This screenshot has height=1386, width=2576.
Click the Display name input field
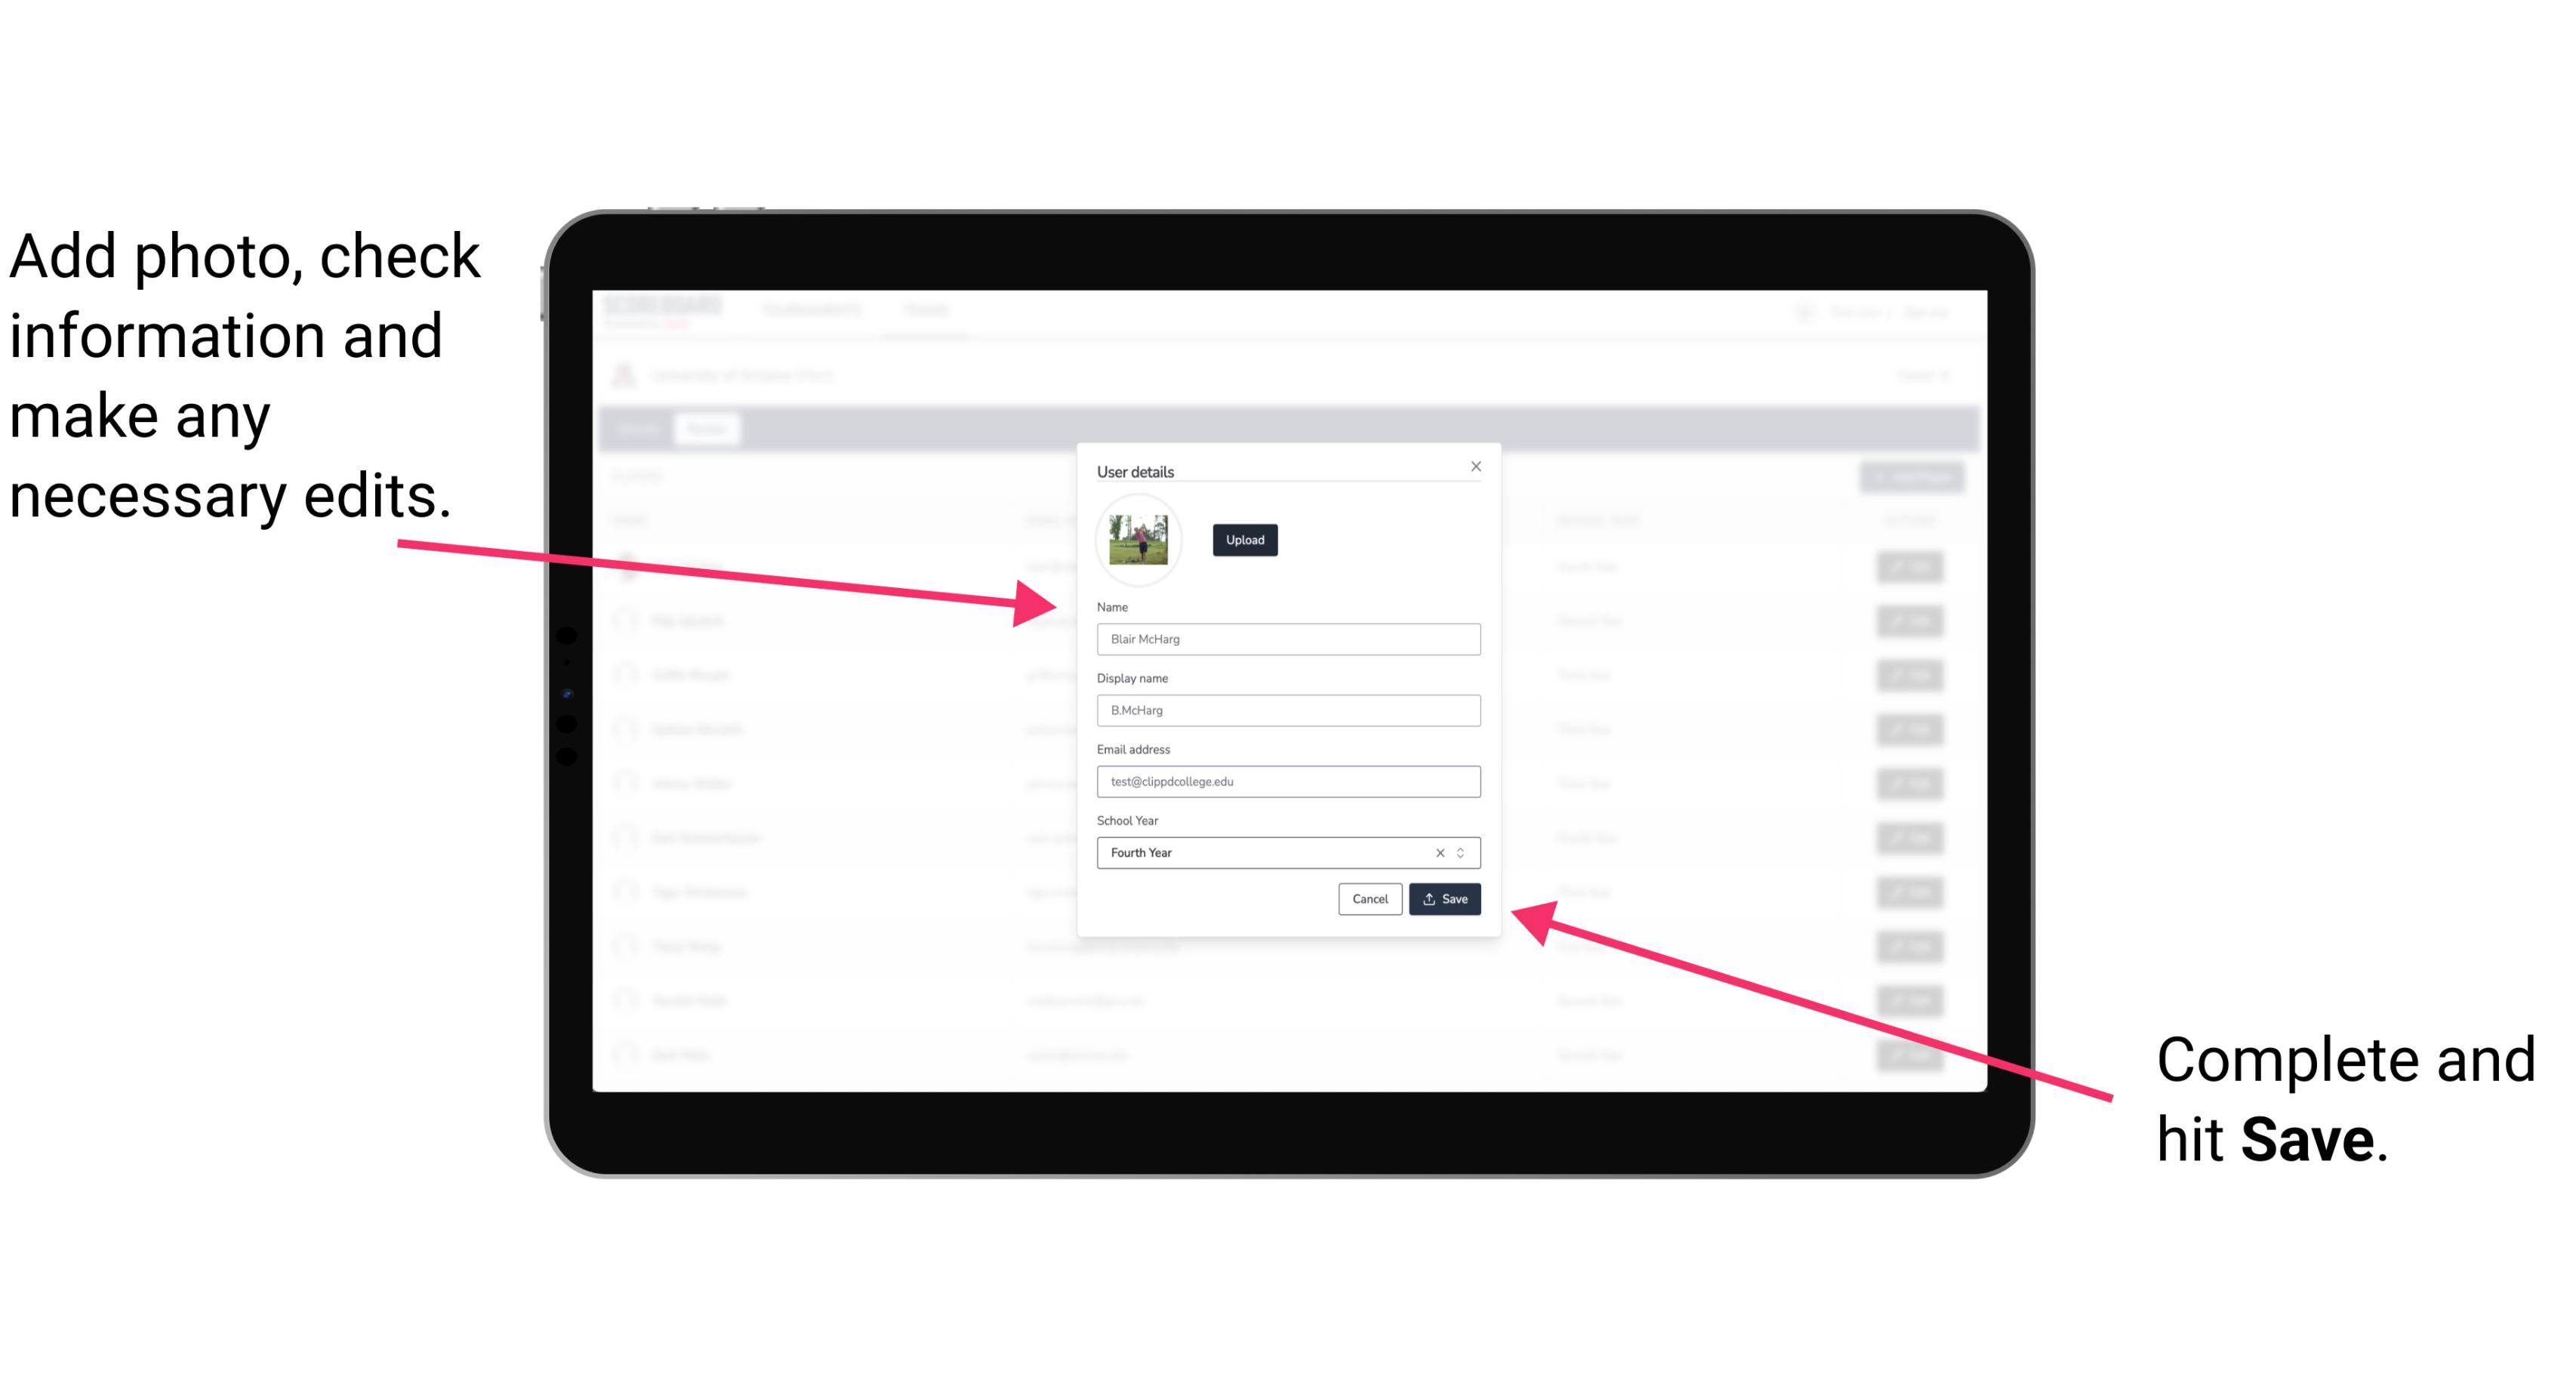[x=1287, y=710]
